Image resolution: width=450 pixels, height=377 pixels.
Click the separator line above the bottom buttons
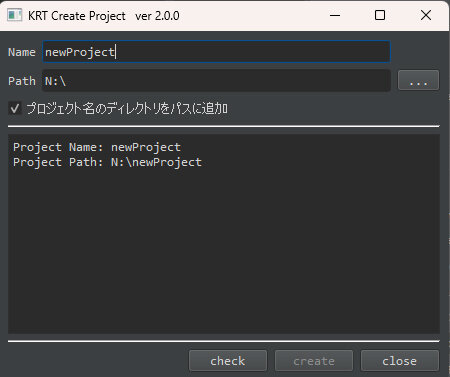tap(224, 341)
